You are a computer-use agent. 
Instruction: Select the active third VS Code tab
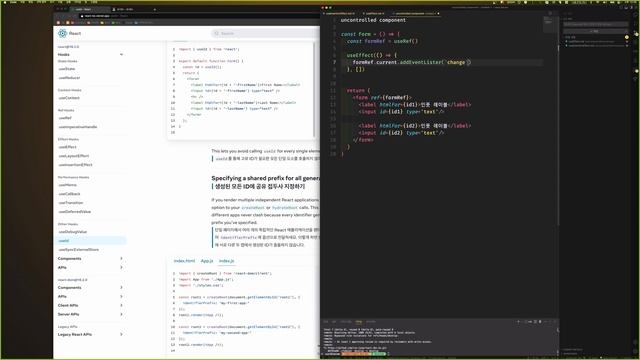tap(416, 13)
